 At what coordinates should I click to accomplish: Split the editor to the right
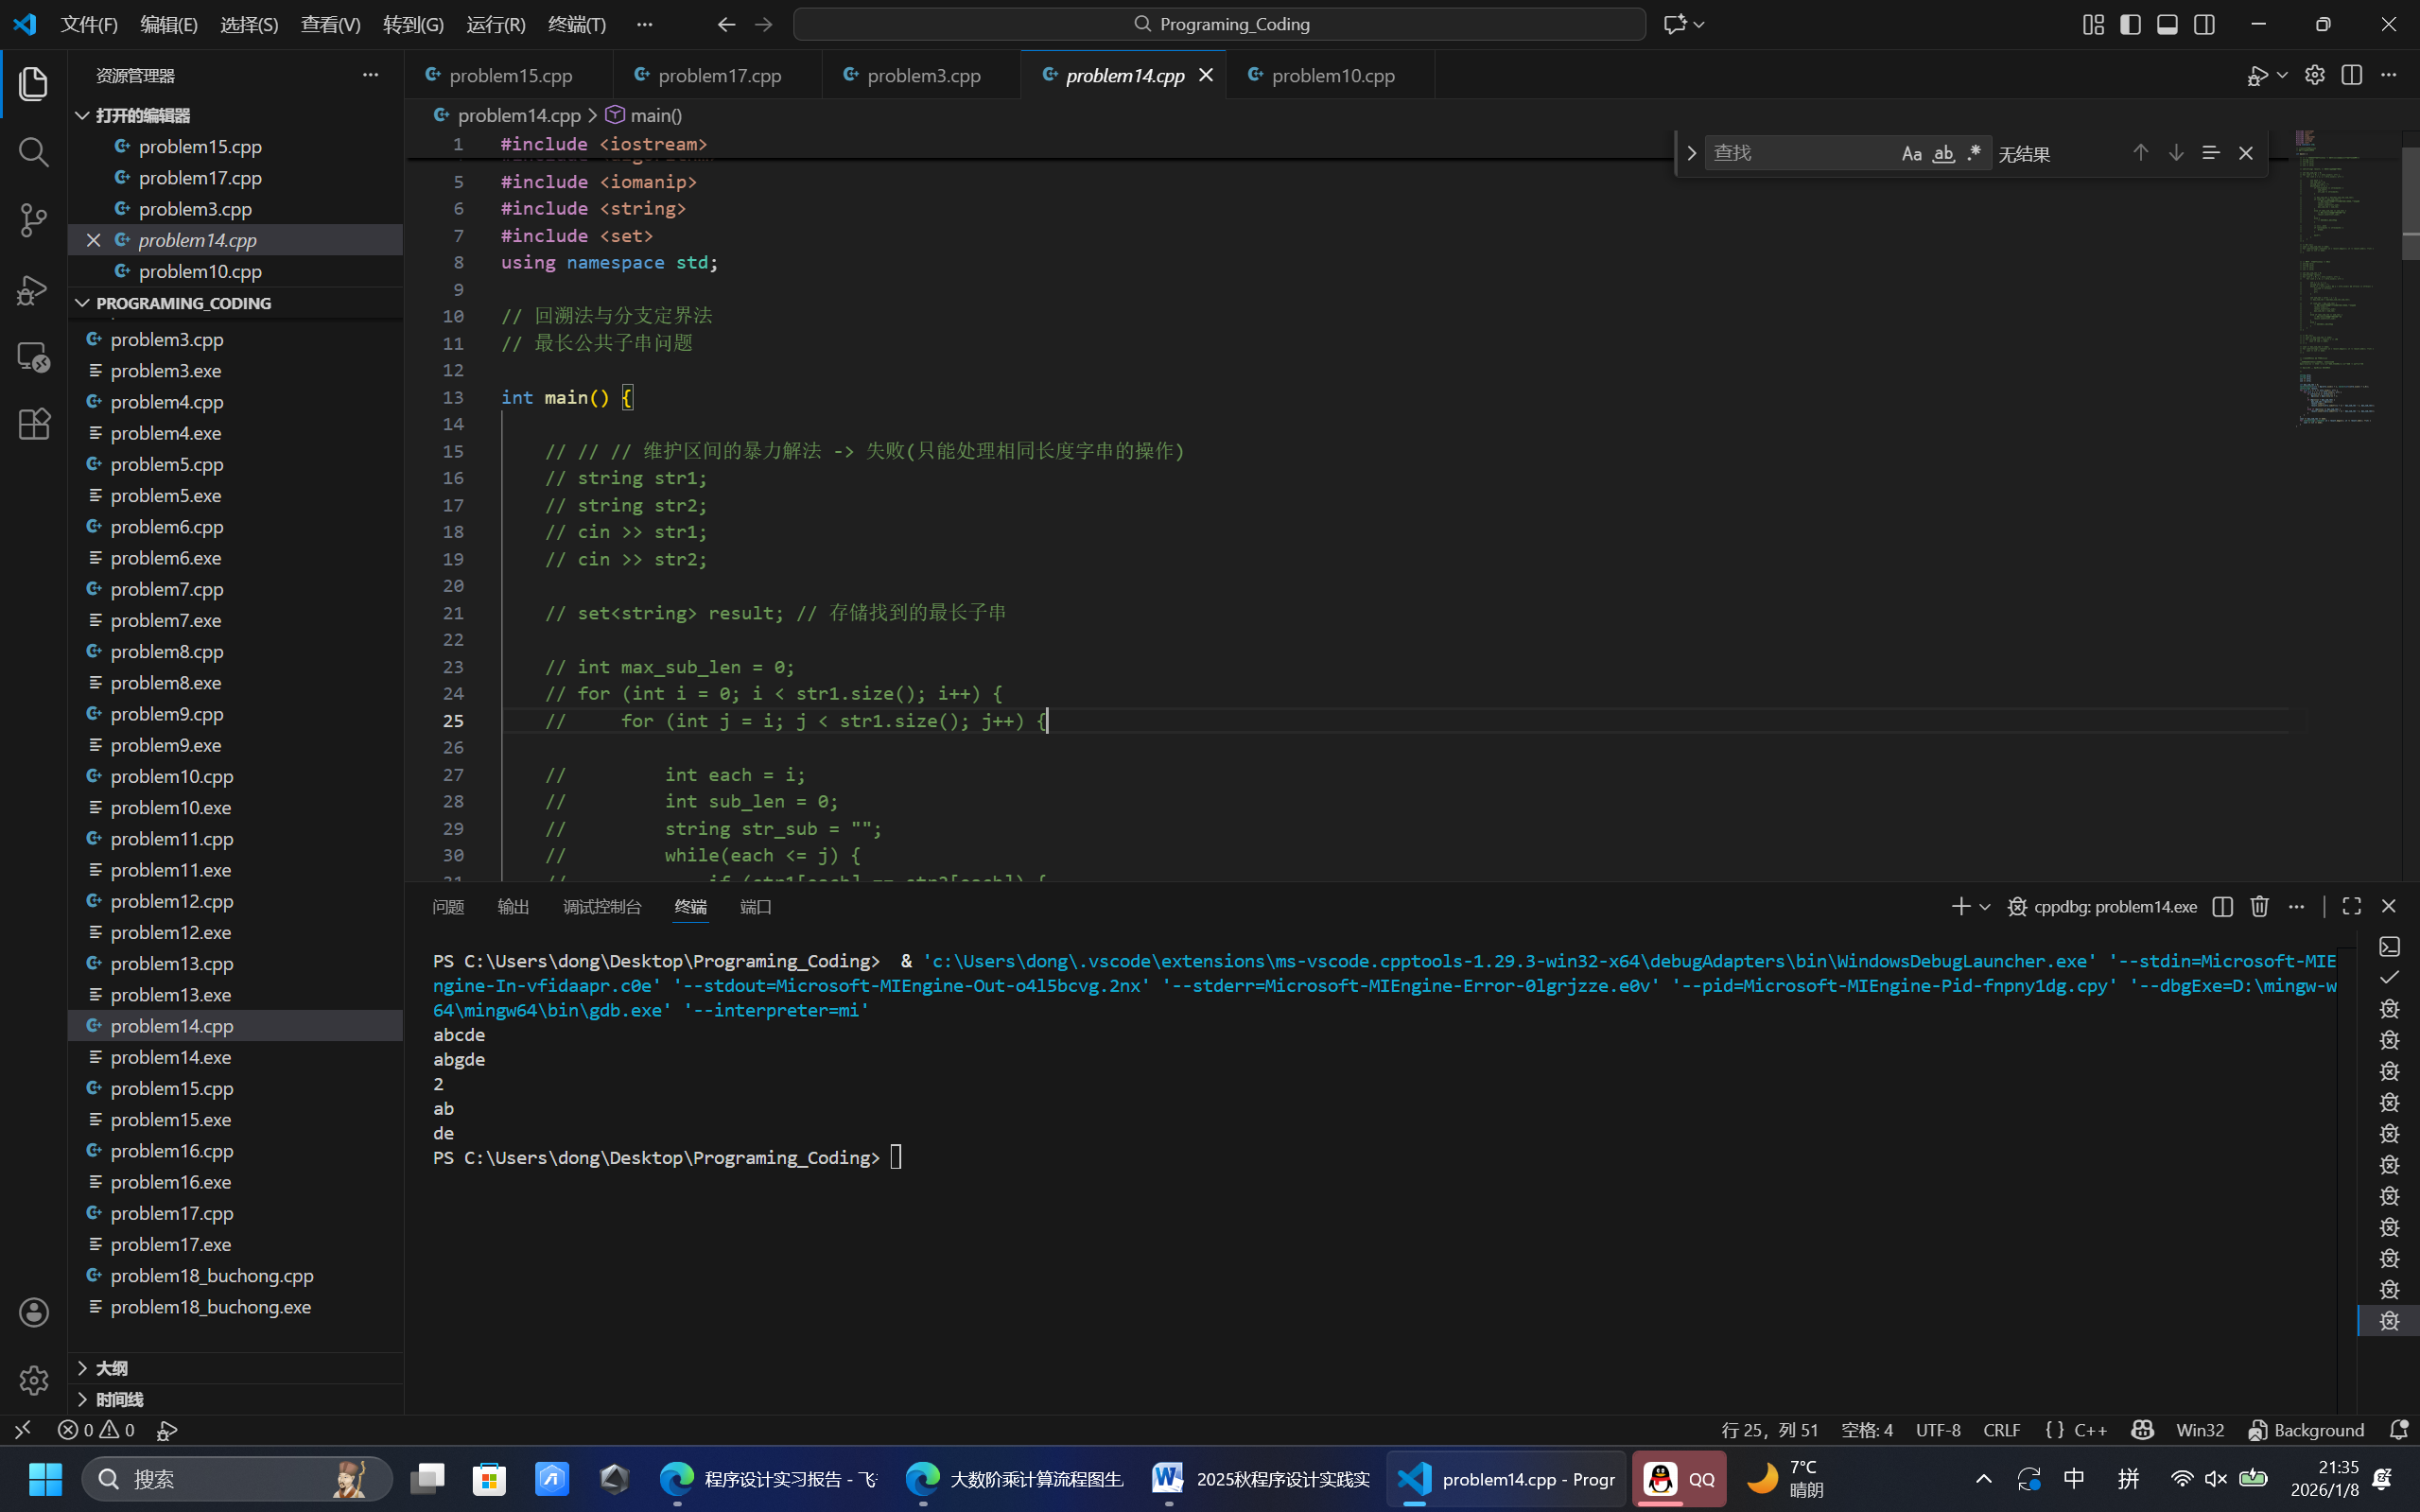[2351, 76]
